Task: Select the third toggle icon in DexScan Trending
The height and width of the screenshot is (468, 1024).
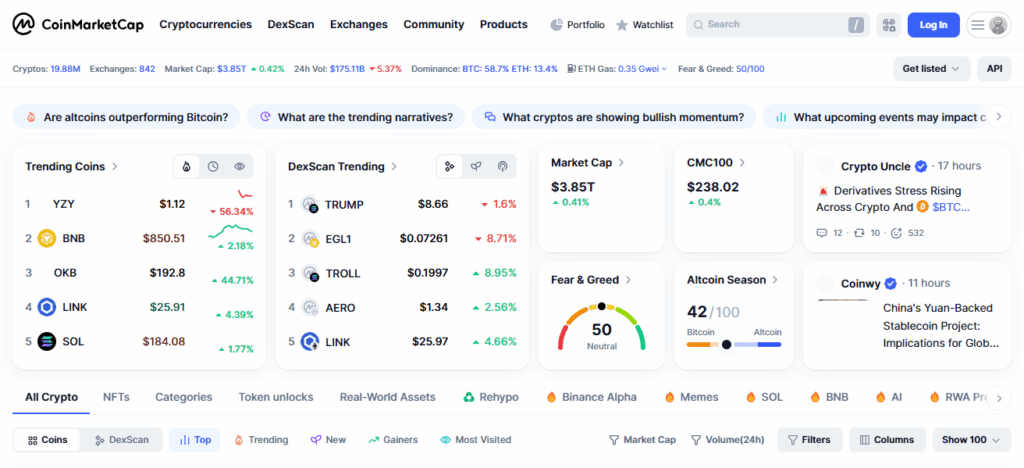Action: (x=502, y=166)
